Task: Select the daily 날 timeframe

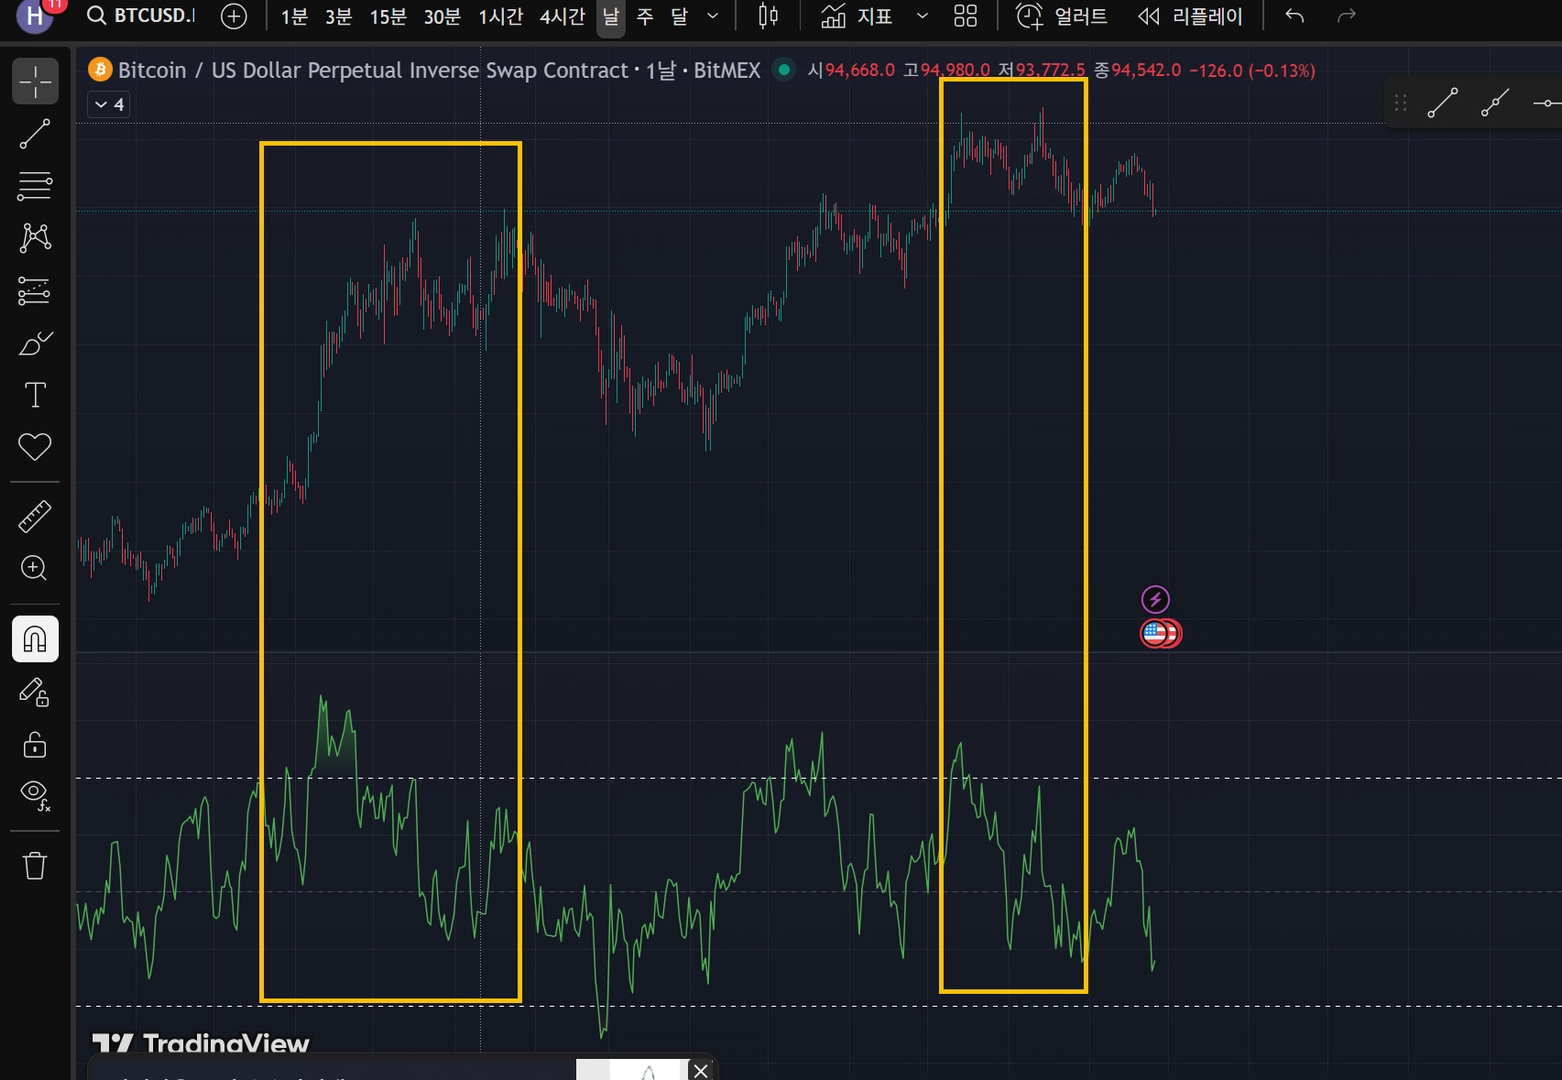Action: [x=611, y=17]
